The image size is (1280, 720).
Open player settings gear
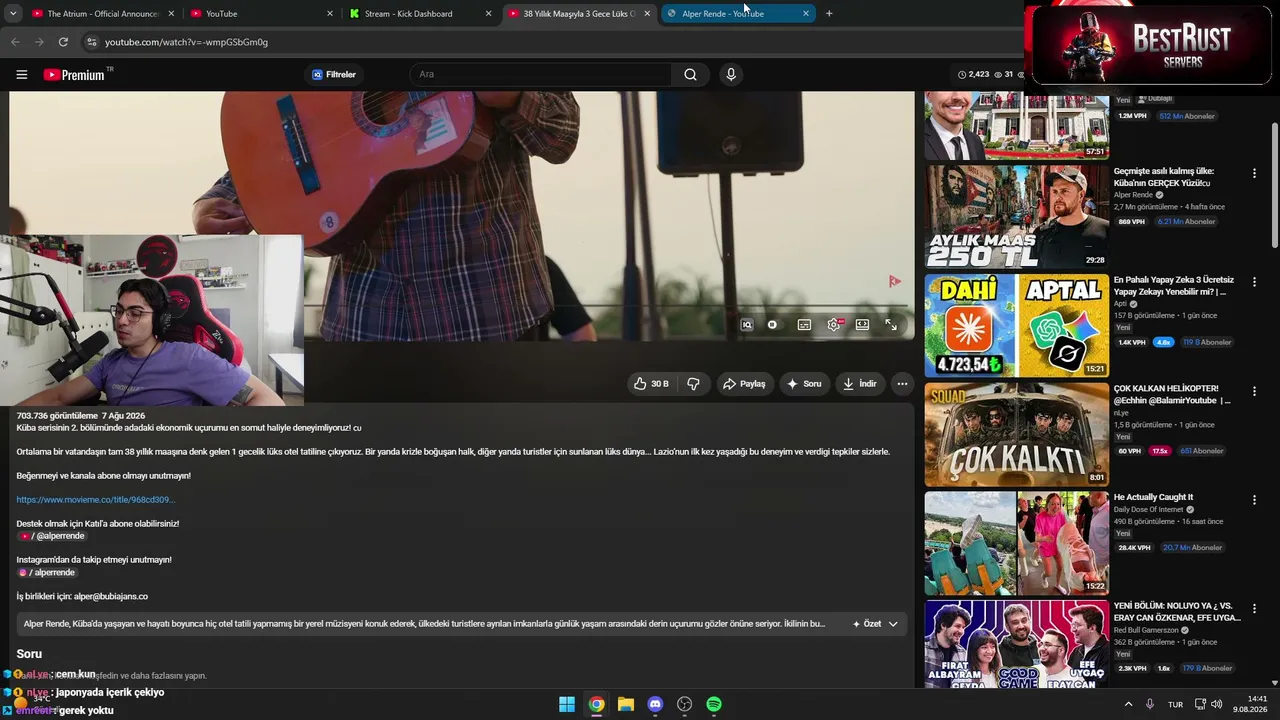(x=834, y=325)
